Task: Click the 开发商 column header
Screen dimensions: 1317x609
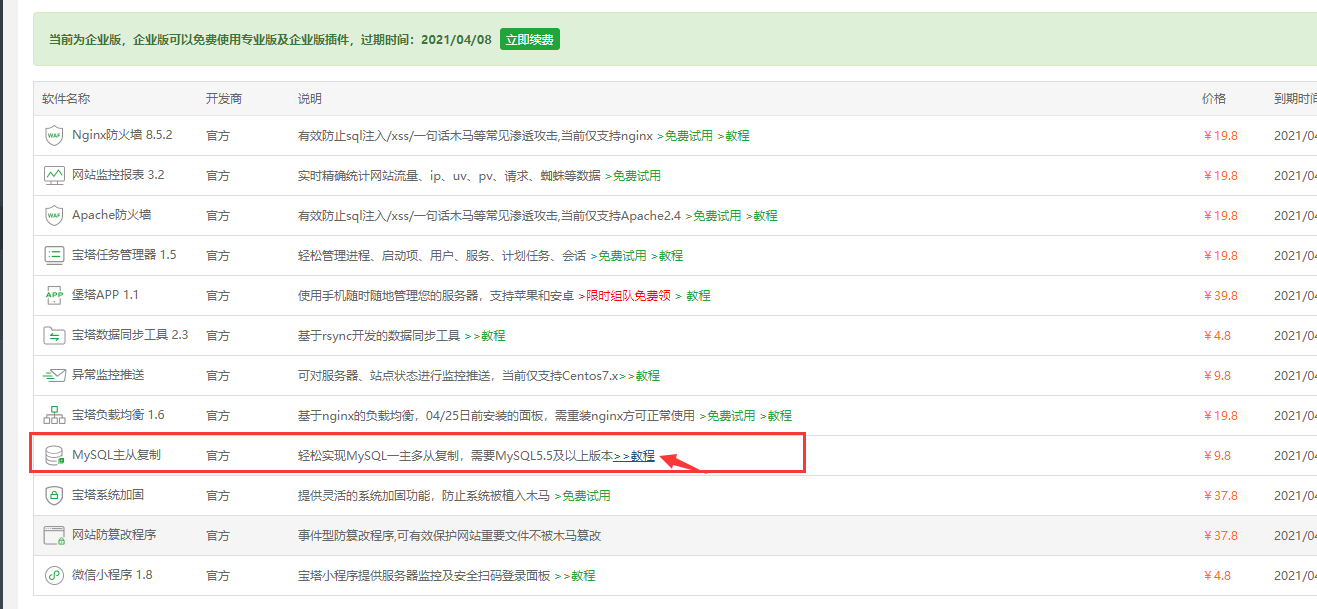Action: (224, 99)
